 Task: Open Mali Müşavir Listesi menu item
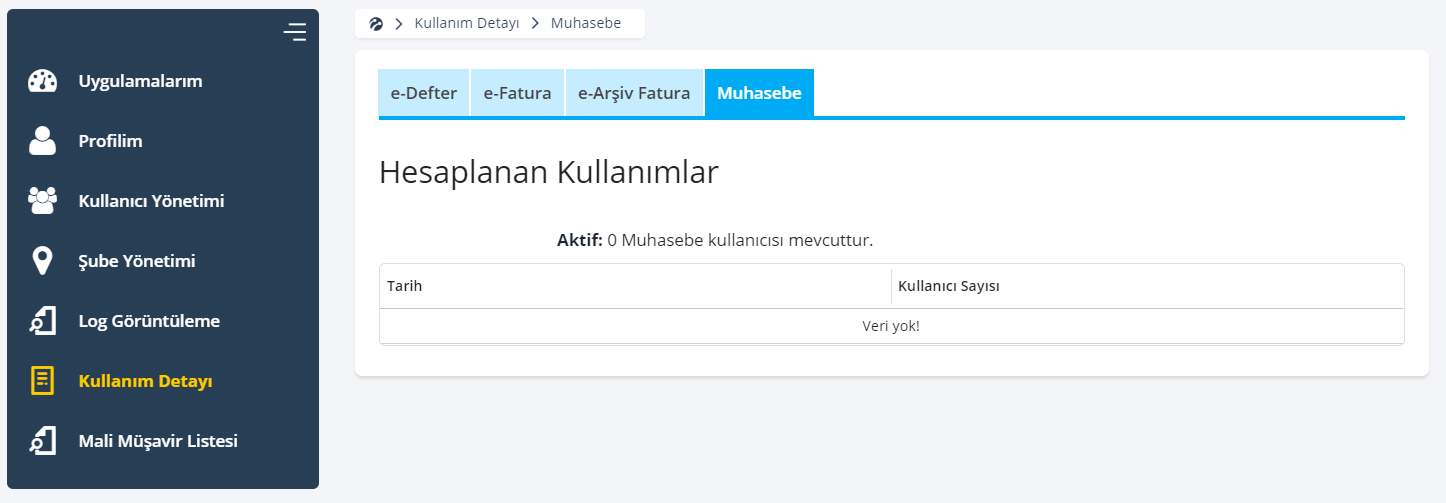tap(158, 441)
